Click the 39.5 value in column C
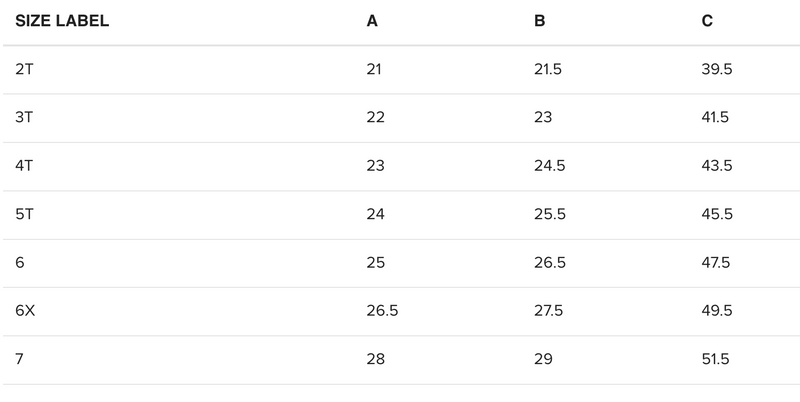Image resolution: width=800 pixels, height=402 pixels. (x=718, y=70)
